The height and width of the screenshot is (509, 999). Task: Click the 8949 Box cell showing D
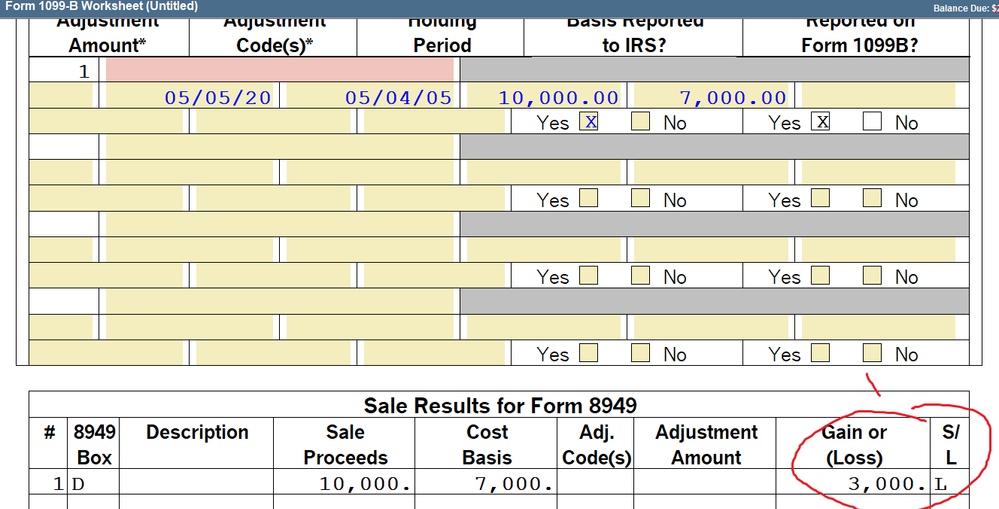tap(92, 484)
